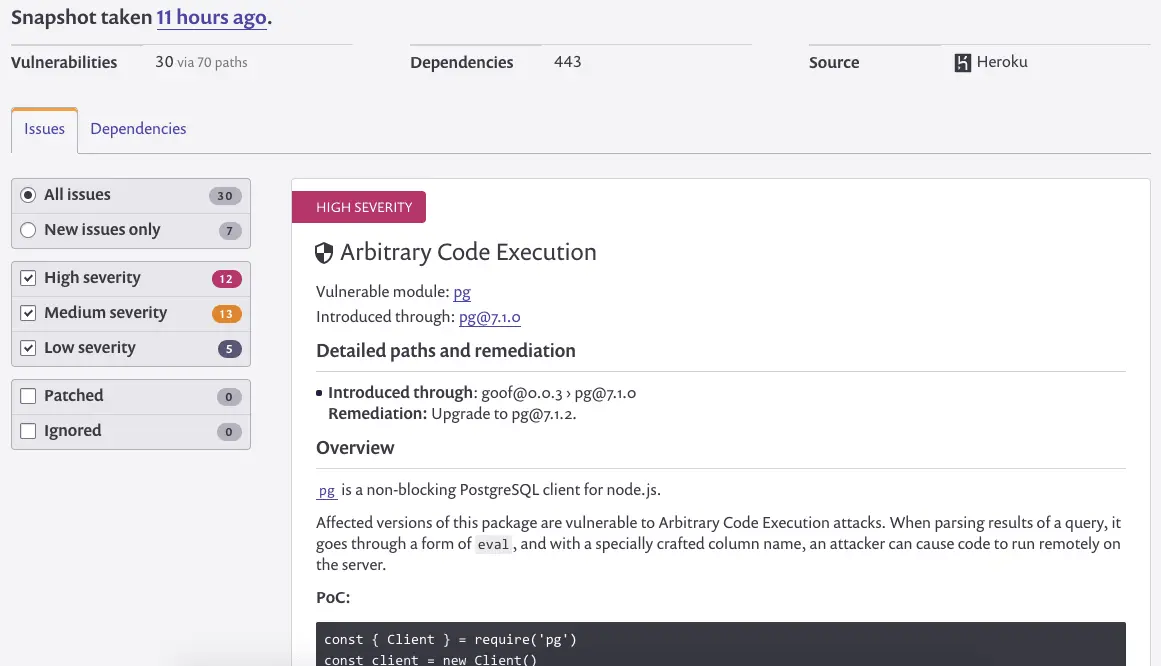Click the Heroku logo icon beside Source
This screenshot has height=666, width=1161.
click(963, 63)
